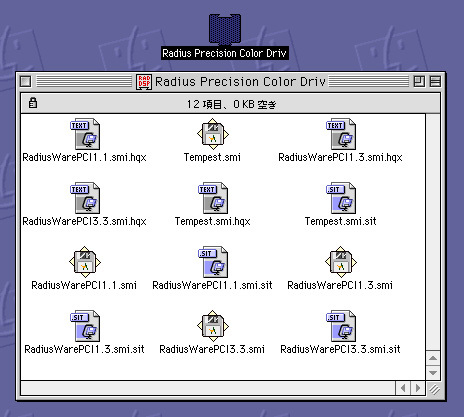
Task: Click the RadiusWarePCI1.3.smi disk image icon
Action: (341, 262)
